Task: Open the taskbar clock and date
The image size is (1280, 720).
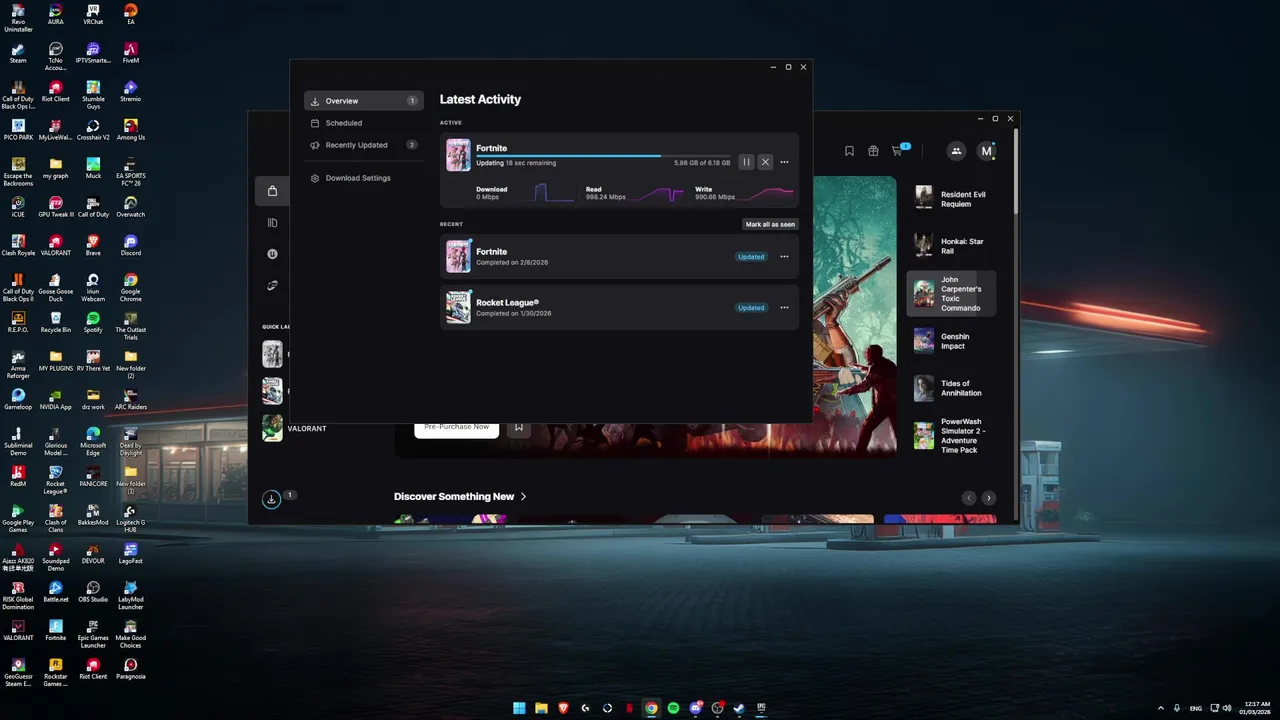Action: coord(1255,708)
